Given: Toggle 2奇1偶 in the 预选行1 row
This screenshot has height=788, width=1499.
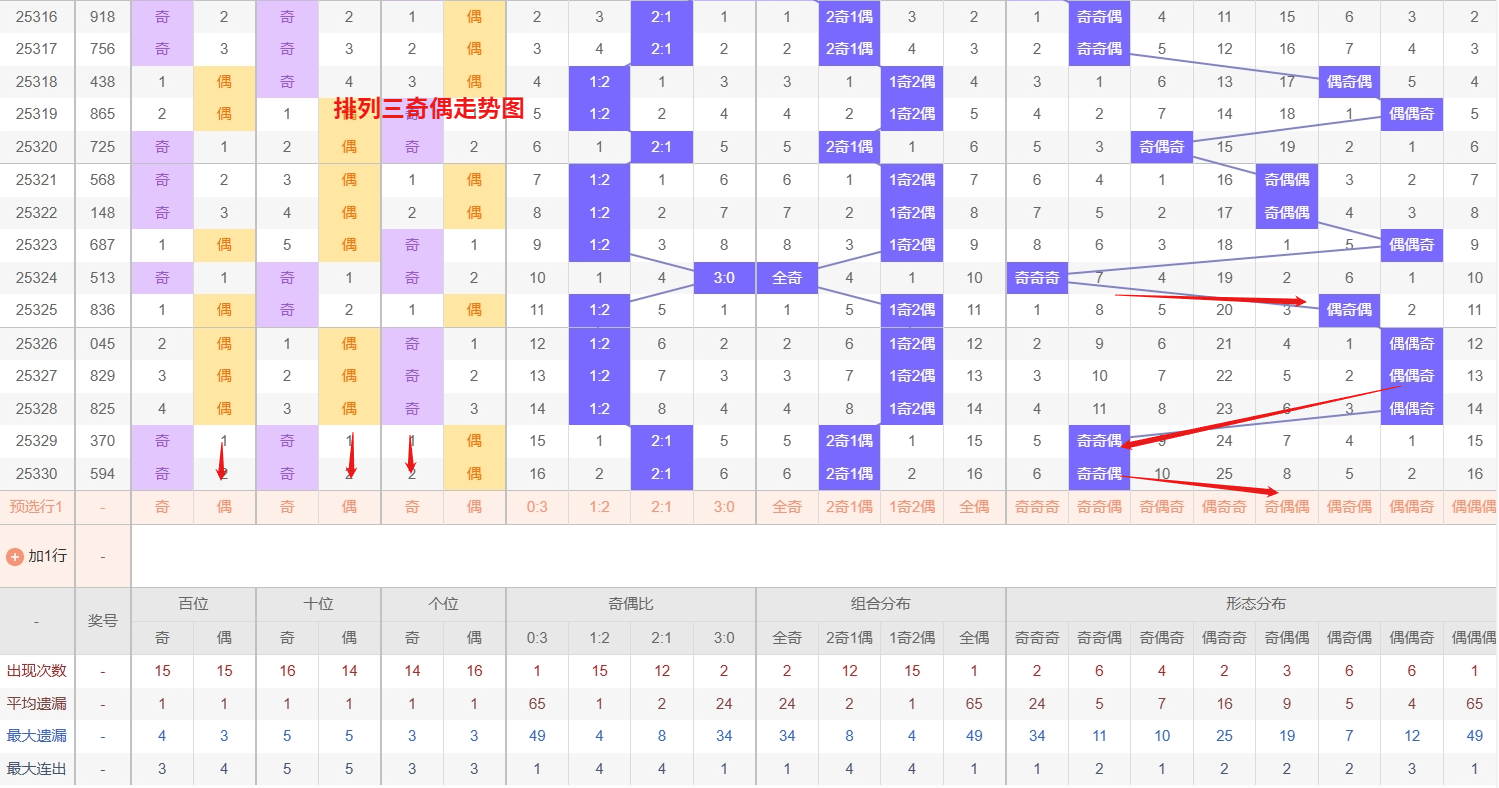Looking at the screenshot, I should 849,507.
